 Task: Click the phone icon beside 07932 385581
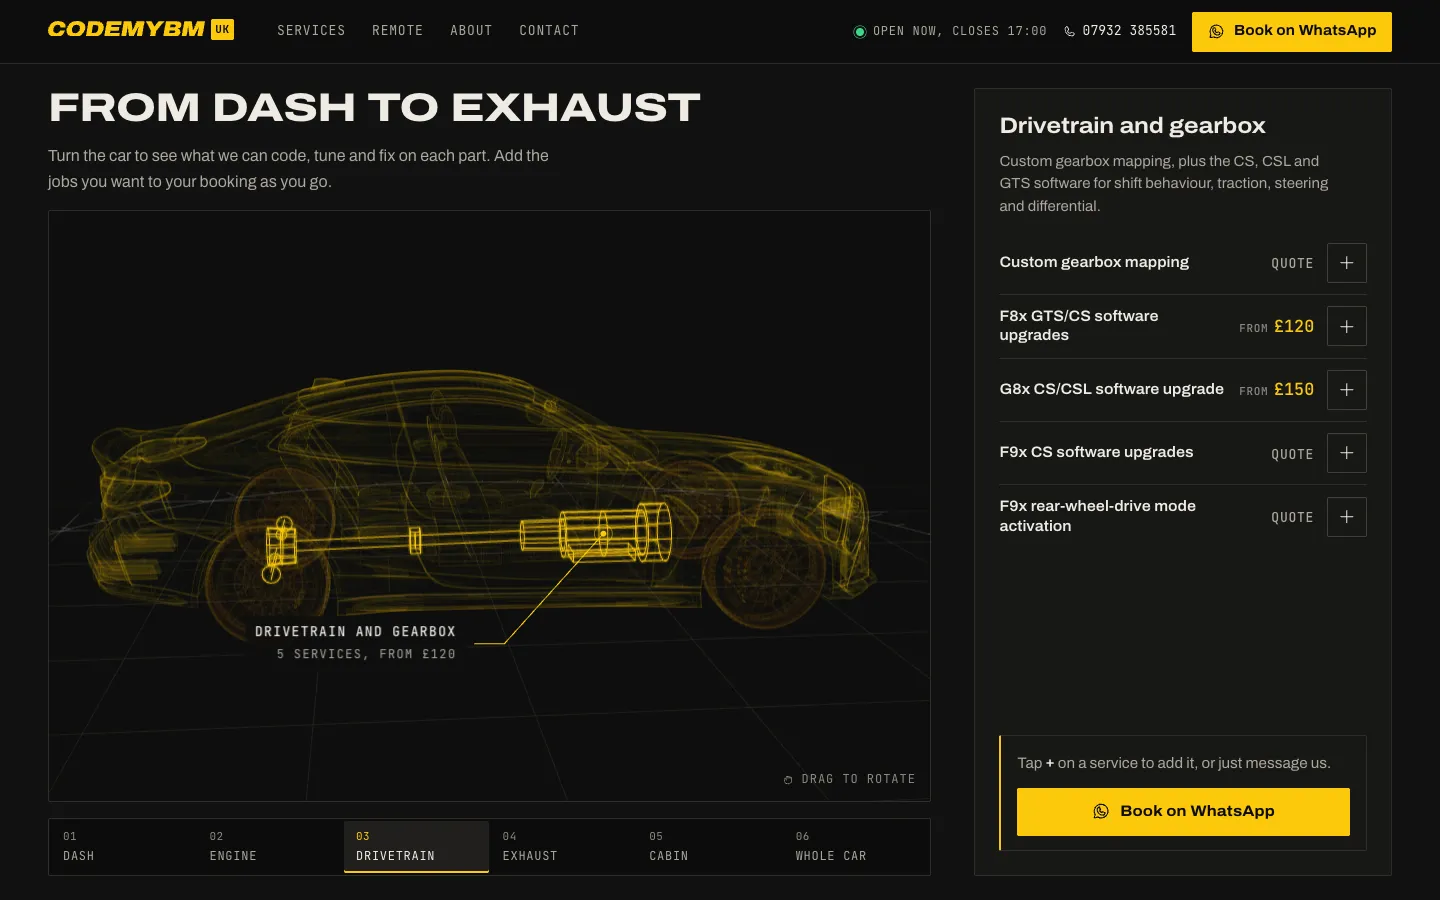coord(1069,31)
